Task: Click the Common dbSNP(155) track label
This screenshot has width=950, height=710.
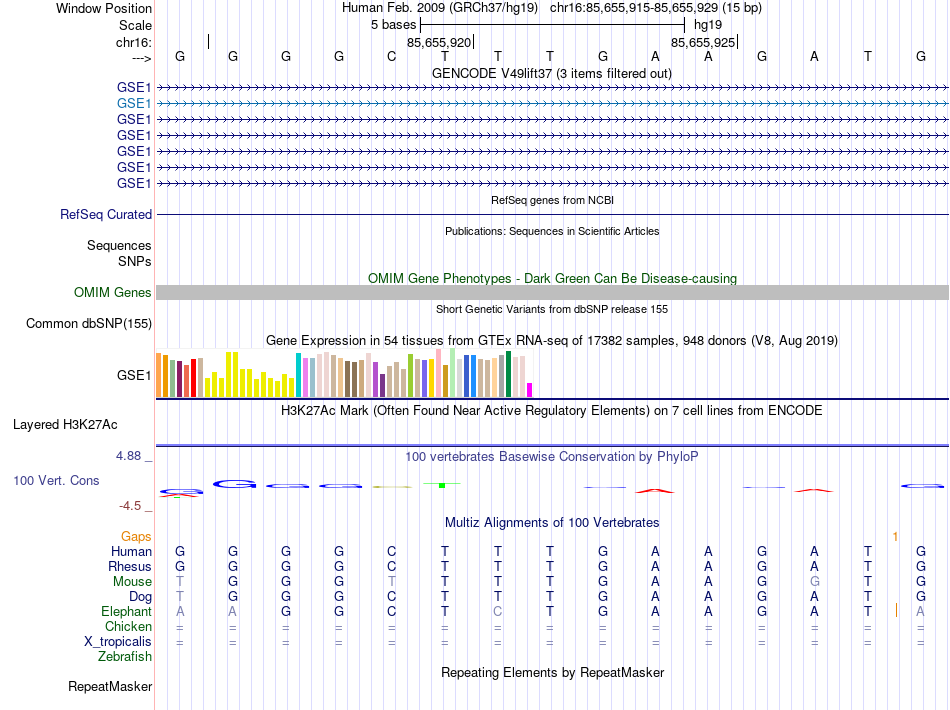Action: 89,323
